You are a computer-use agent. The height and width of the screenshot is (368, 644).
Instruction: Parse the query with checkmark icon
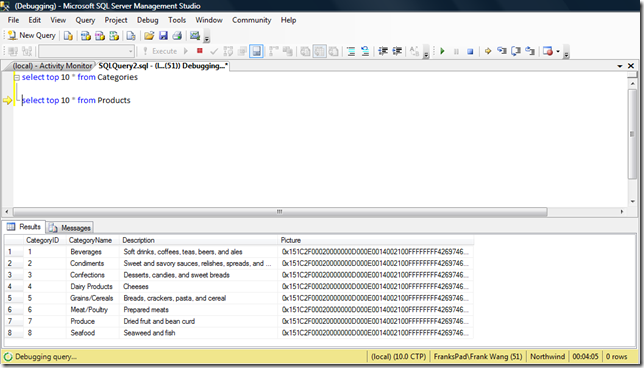(214, 51)
